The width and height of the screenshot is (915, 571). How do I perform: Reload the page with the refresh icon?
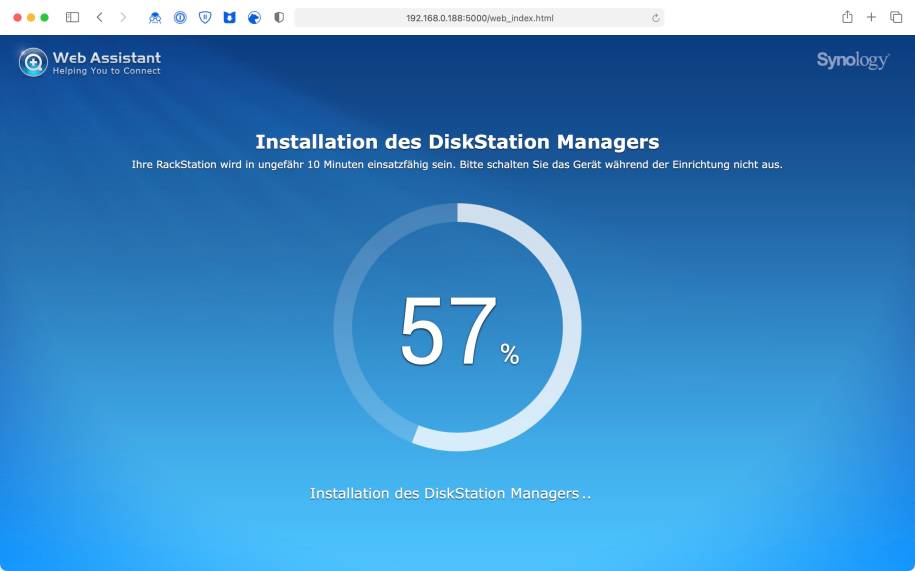pos(655,18)
